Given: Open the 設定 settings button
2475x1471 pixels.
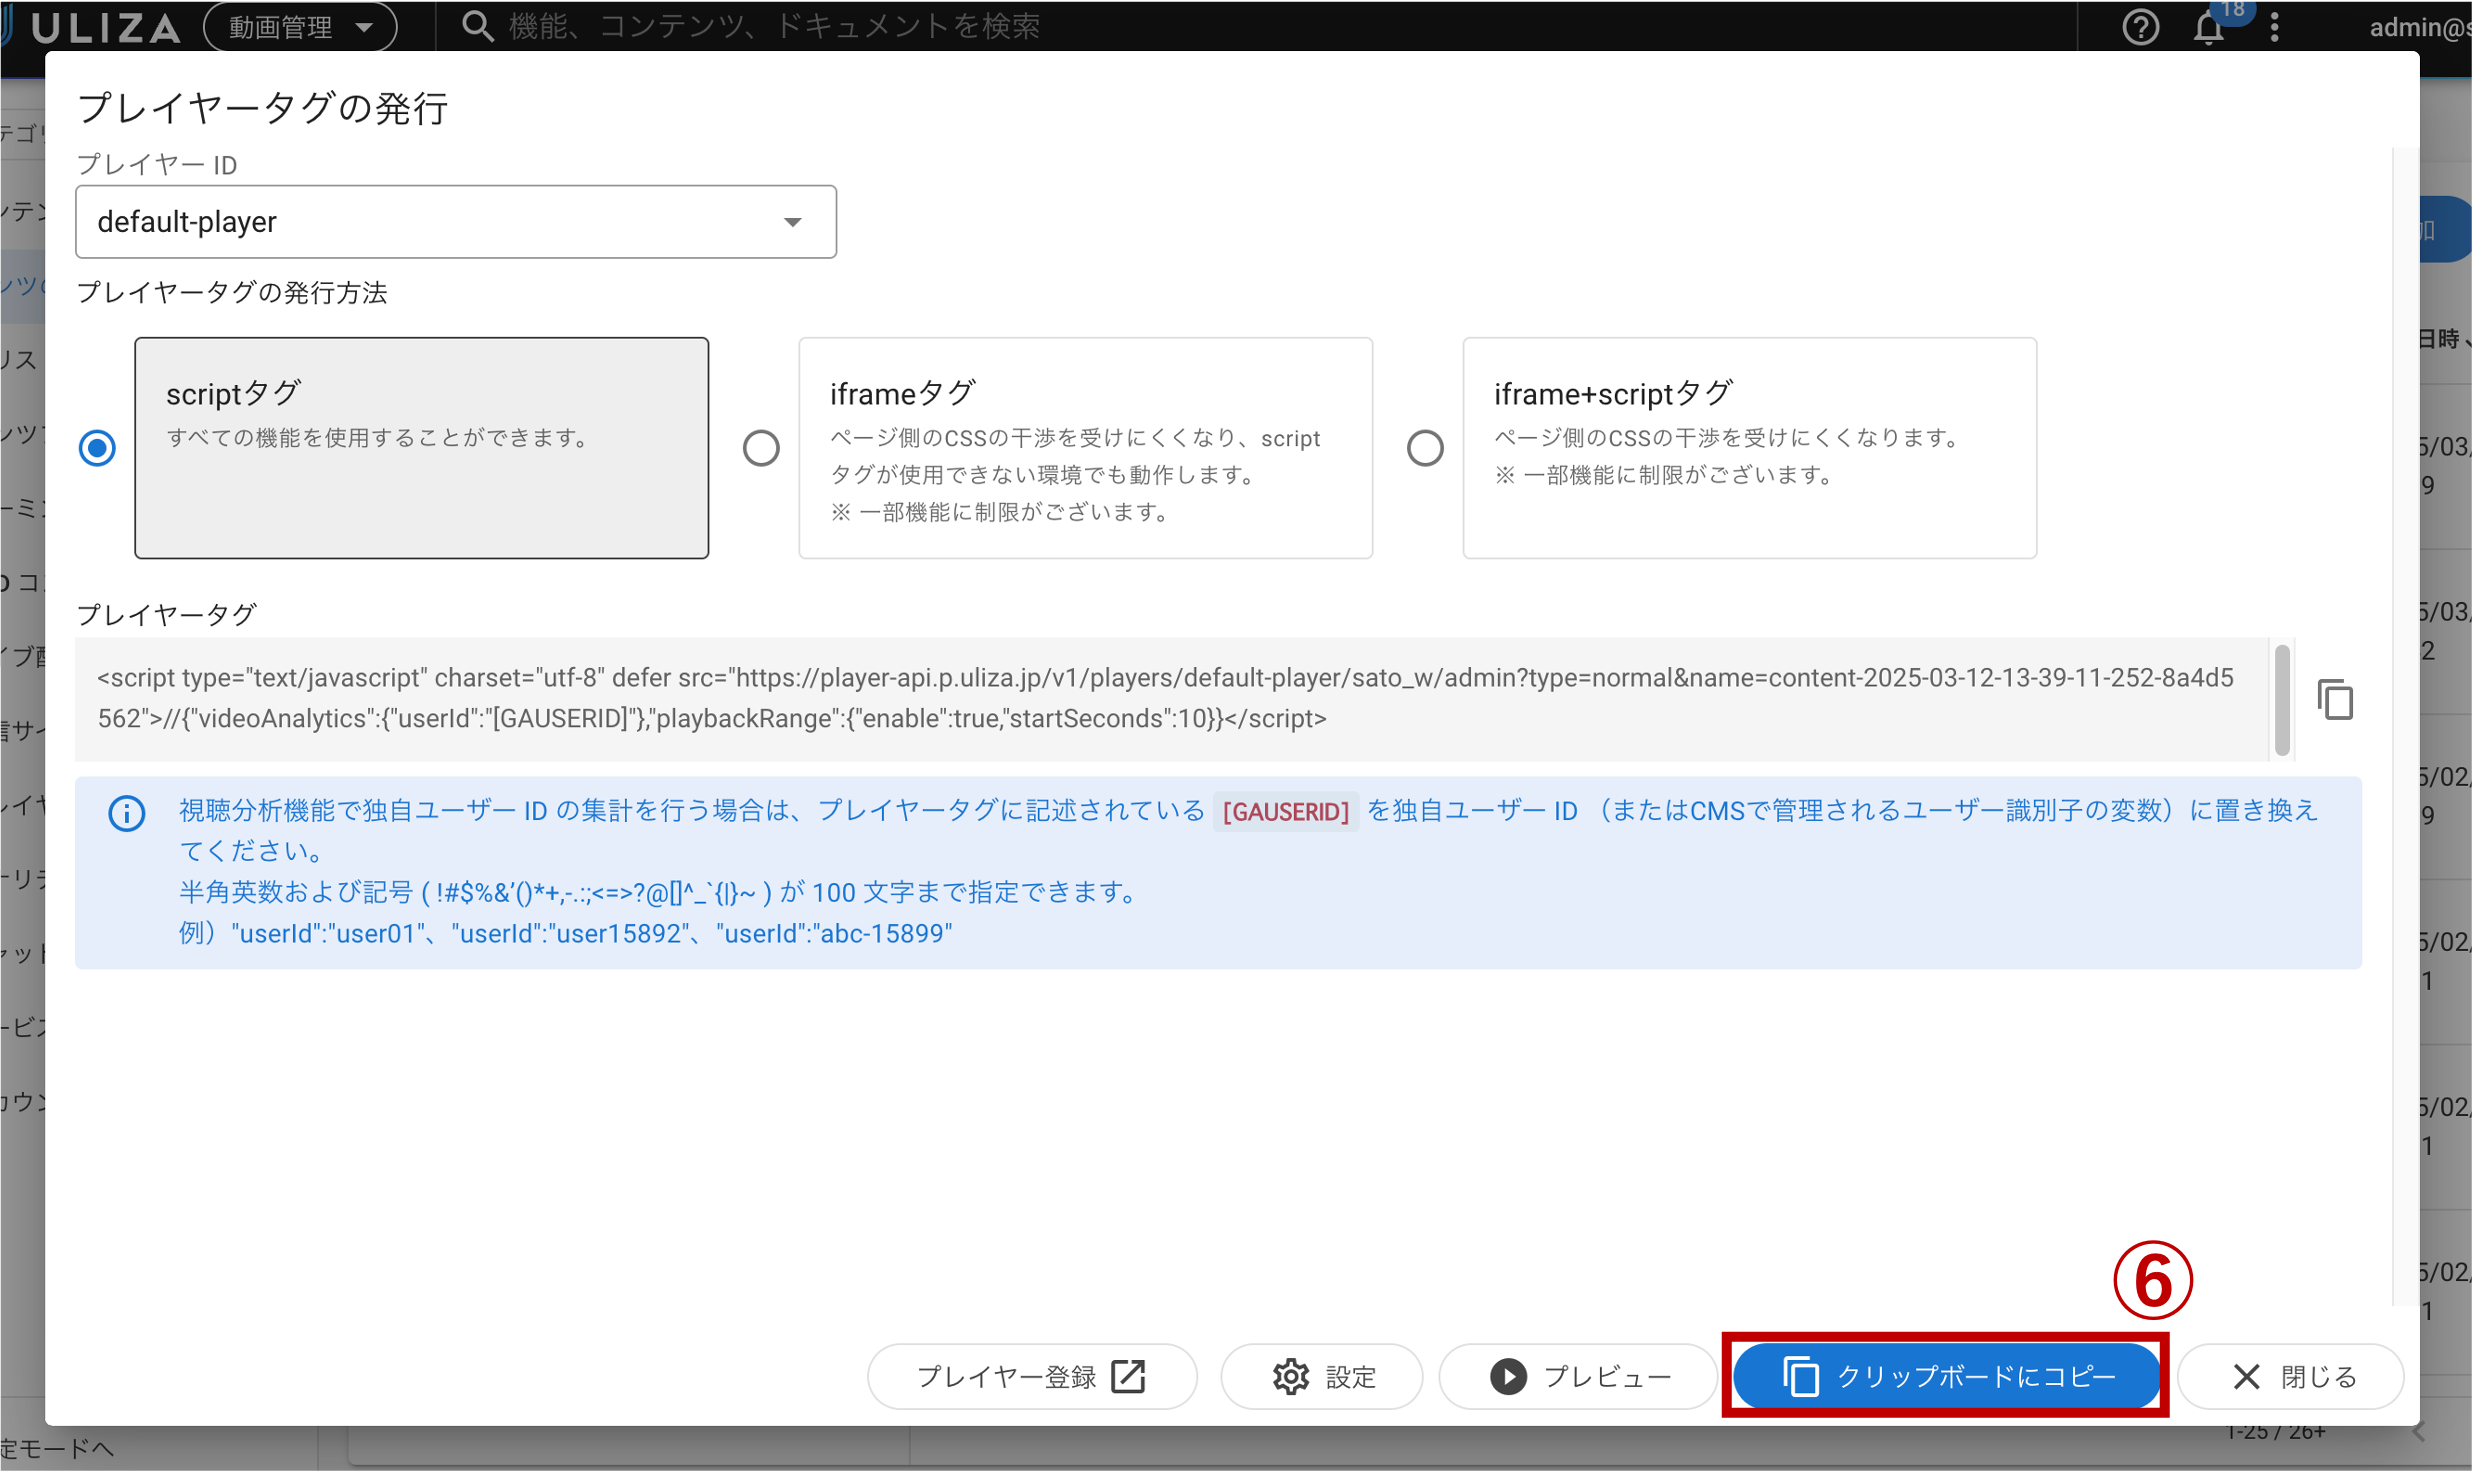Looking at the screenshot, I should point(1322,1377).
